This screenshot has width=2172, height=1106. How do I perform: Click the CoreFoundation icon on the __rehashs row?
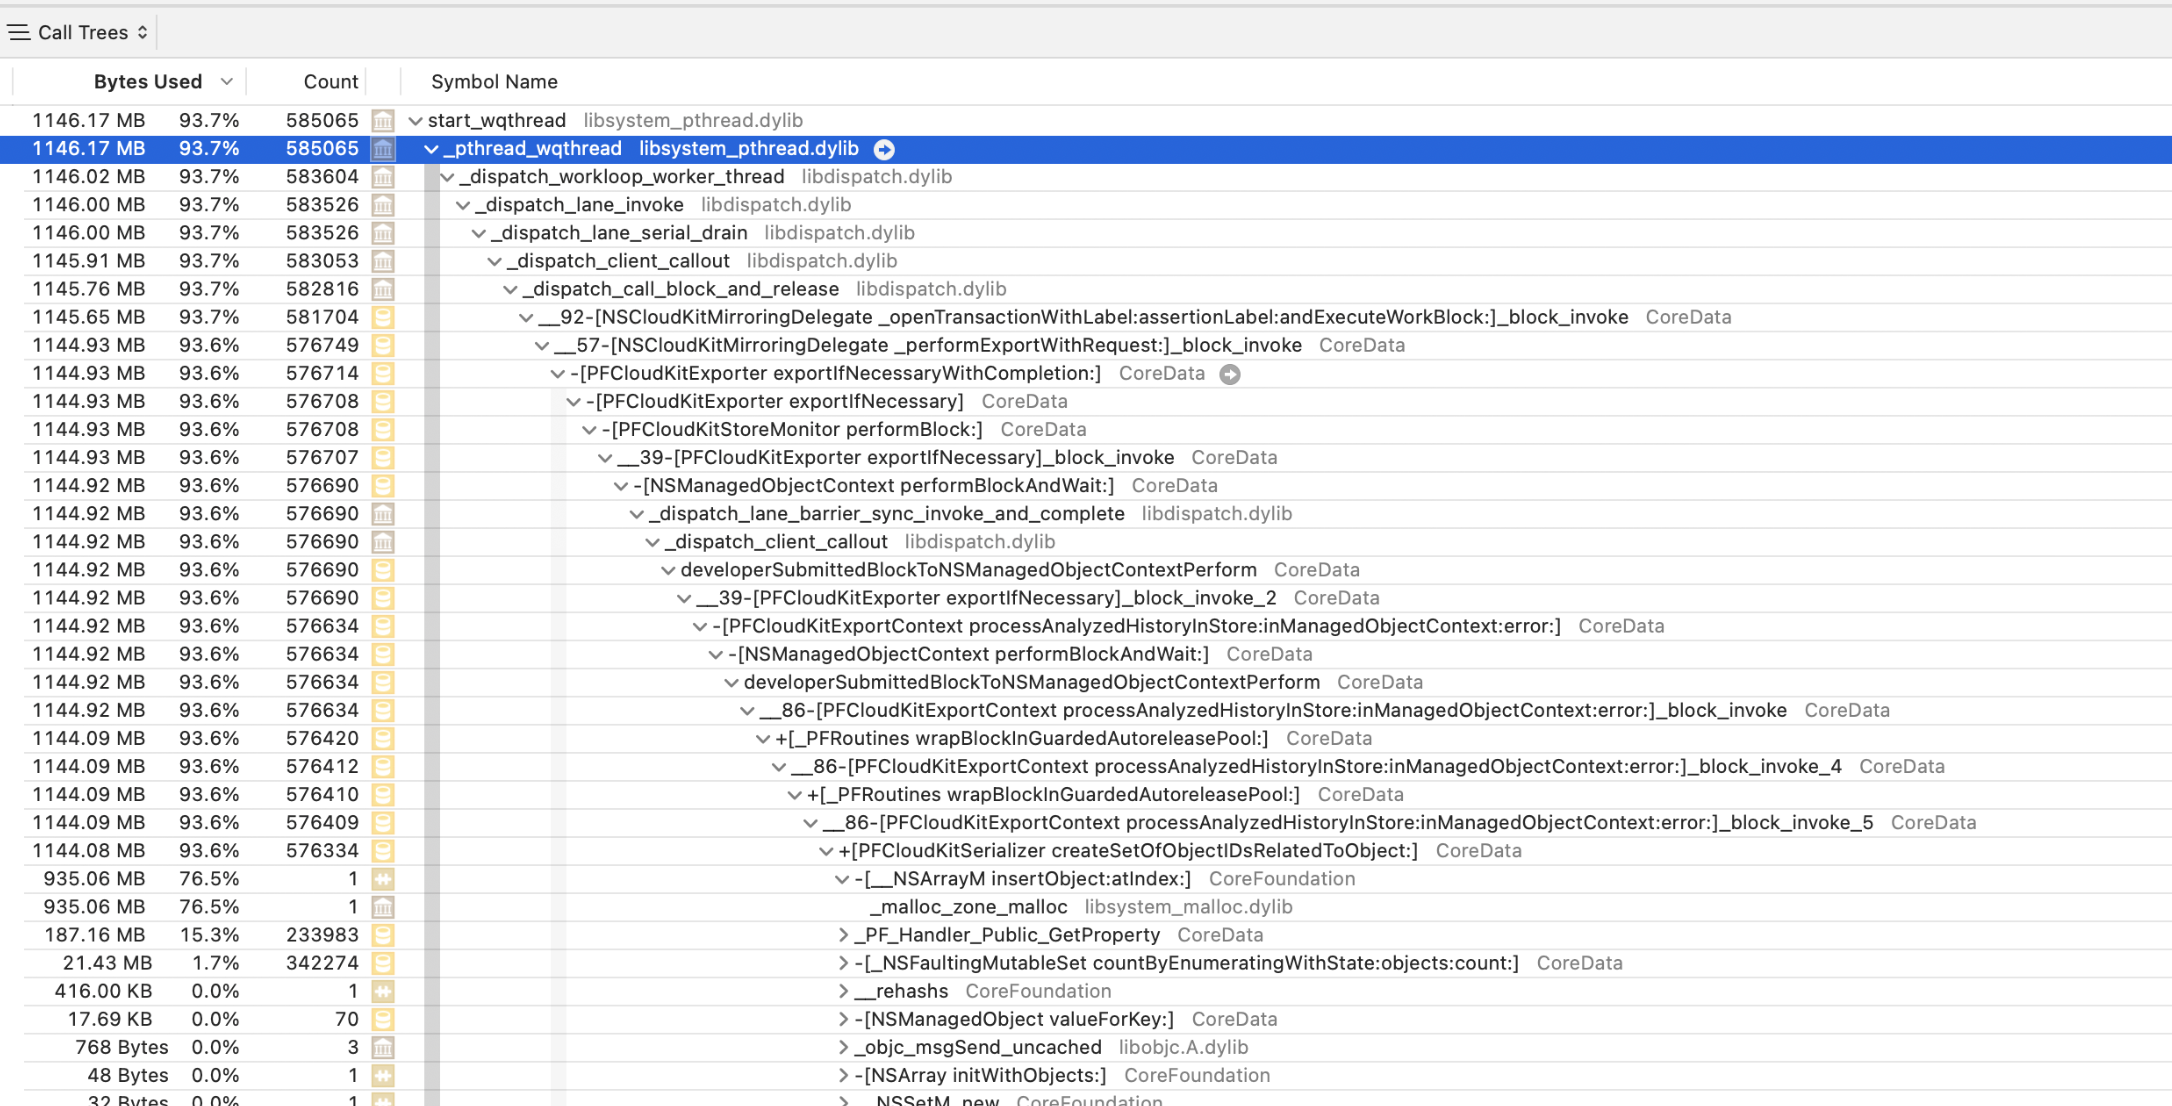coord(382,991)
